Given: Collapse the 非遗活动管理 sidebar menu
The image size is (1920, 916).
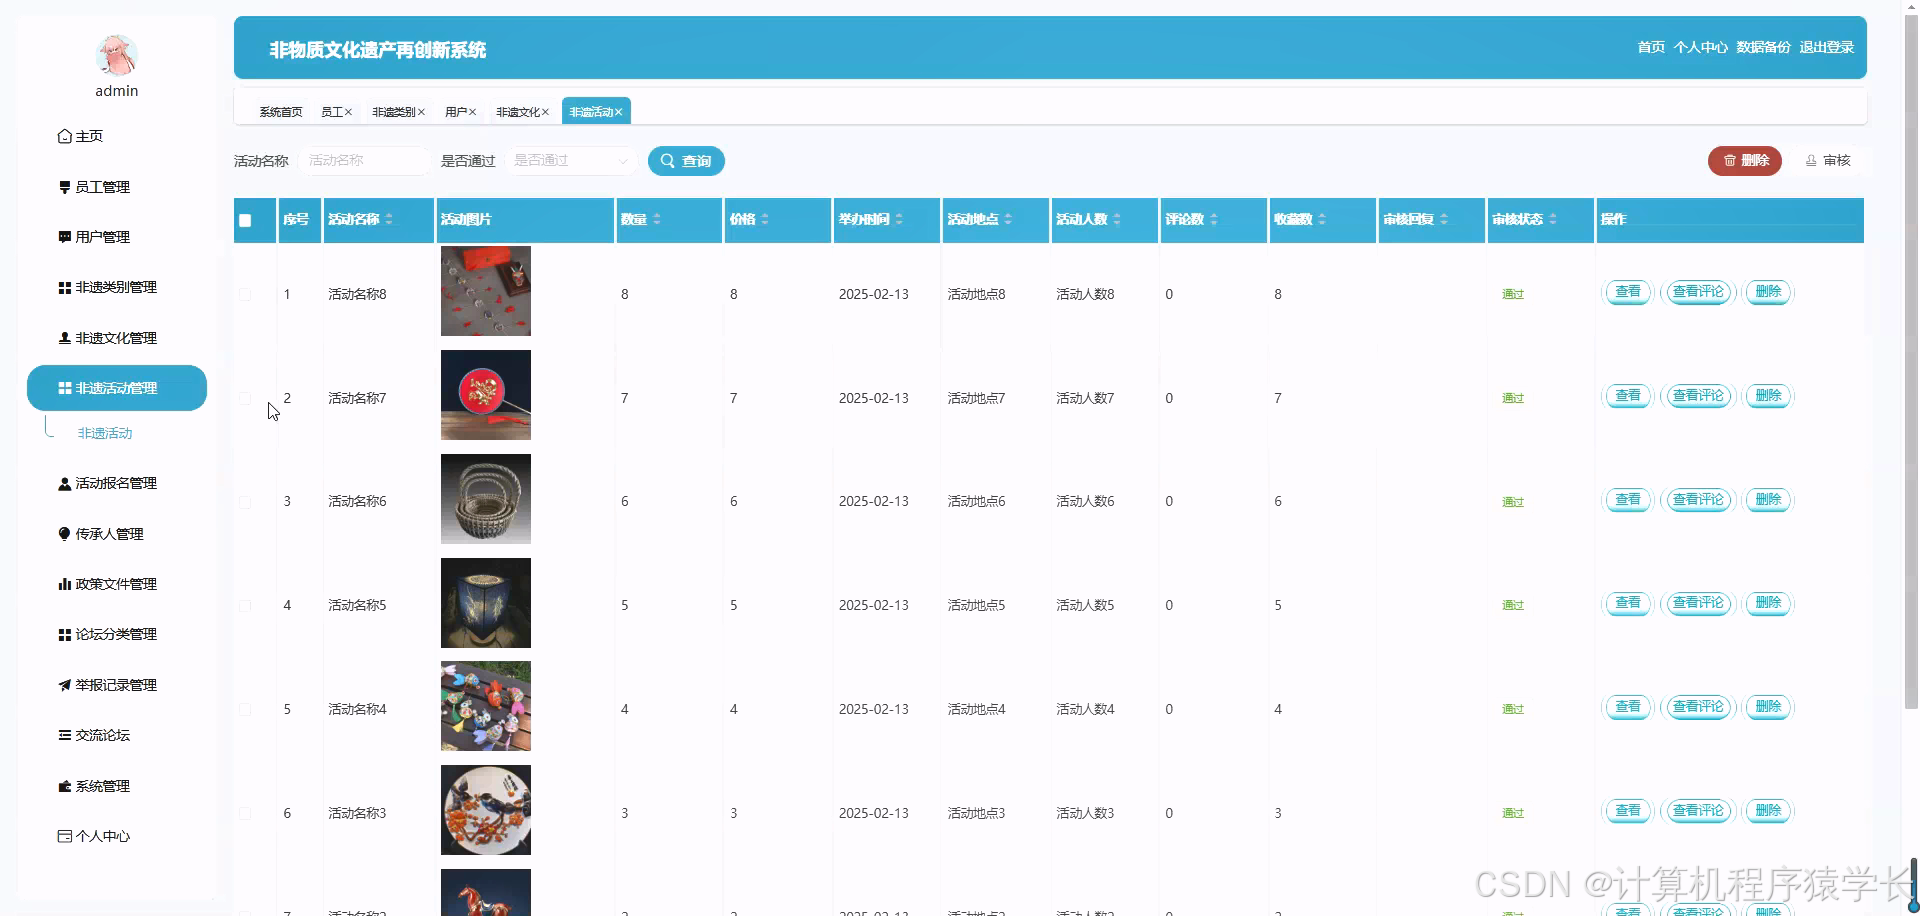Looking at the screenshot, I should point(117,388).
